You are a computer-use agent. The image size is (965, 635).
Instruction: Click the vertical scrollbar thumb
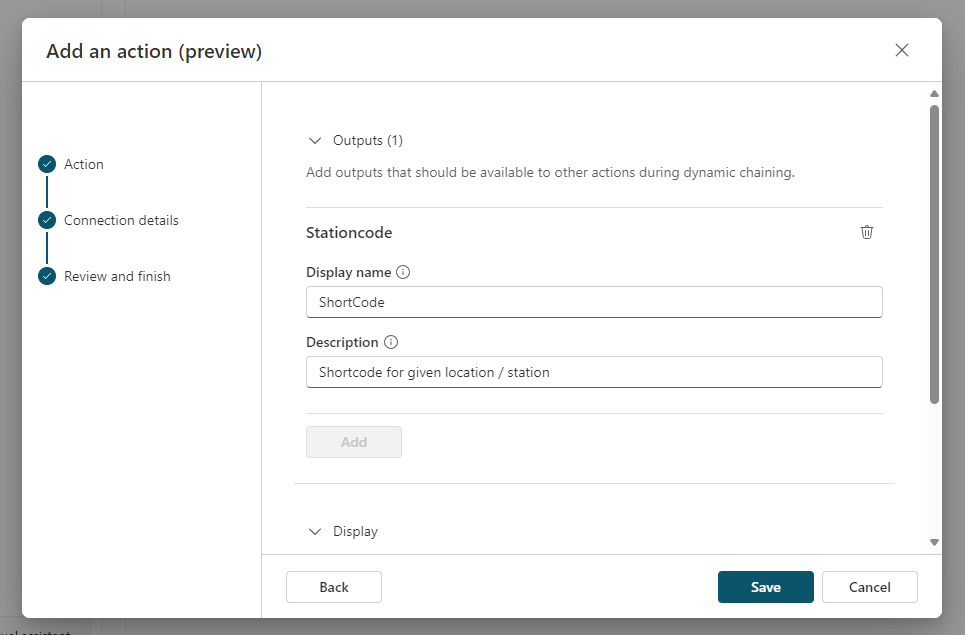(934, 250)
